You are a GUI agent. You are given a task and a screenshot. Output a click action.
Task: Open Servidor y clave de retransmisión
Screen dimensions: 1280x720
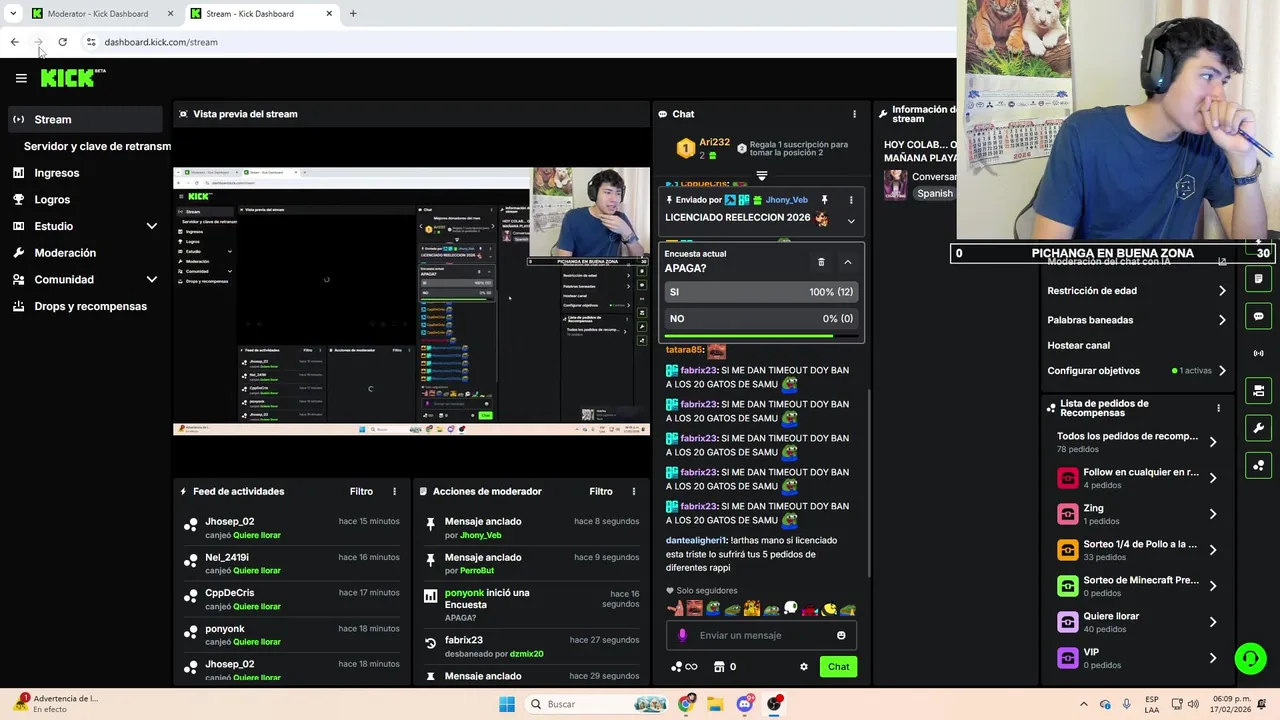tap(96, 146)
